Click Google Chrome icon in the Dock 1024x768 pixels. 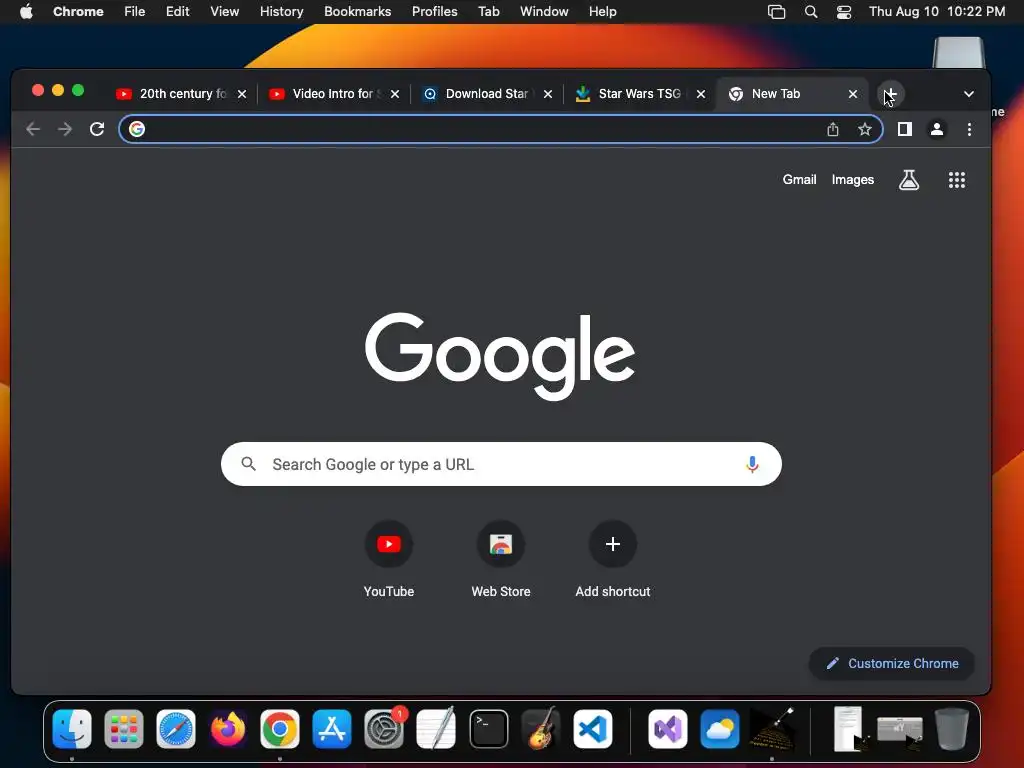[280, 729]
